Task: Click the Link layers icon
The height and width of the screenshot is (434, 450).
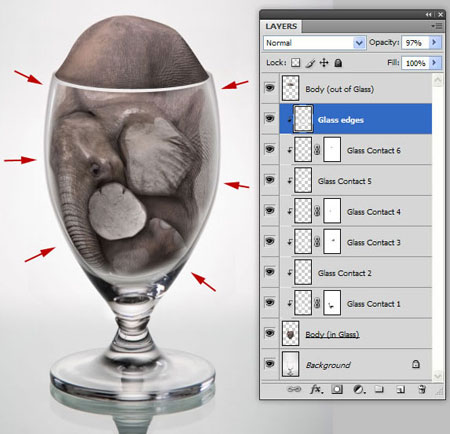Action: pyautogui.click(x=294, y=389)
